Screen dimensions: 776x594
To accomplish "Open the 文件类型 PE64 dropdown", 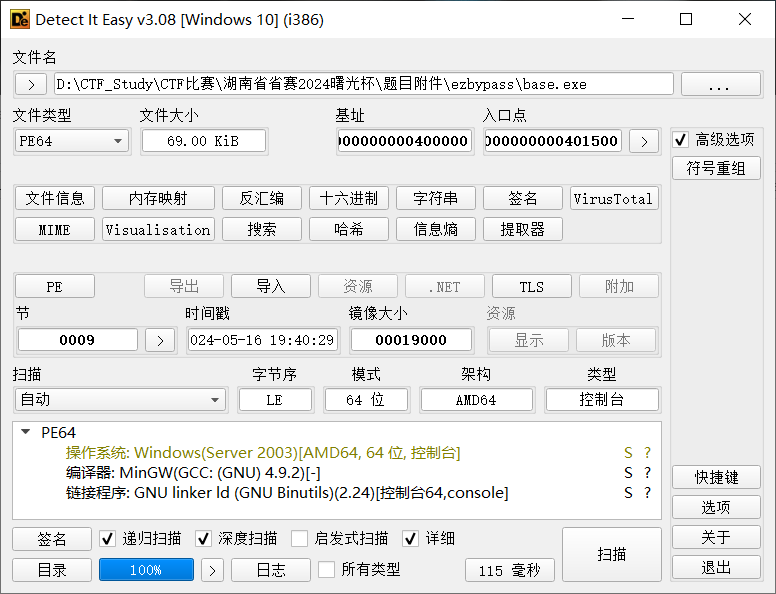I will (x=72, y=142).
